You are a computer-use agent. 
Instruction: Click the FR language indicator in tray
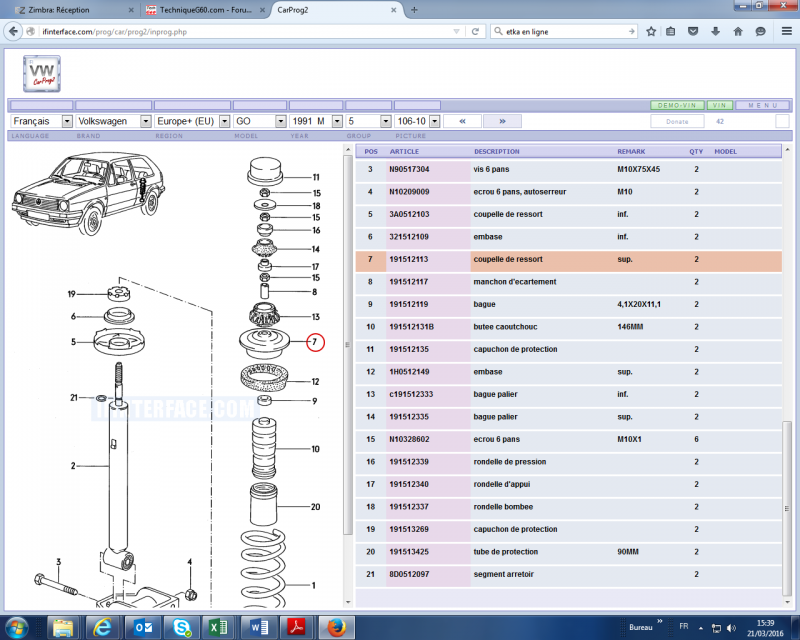coord(684,626)
